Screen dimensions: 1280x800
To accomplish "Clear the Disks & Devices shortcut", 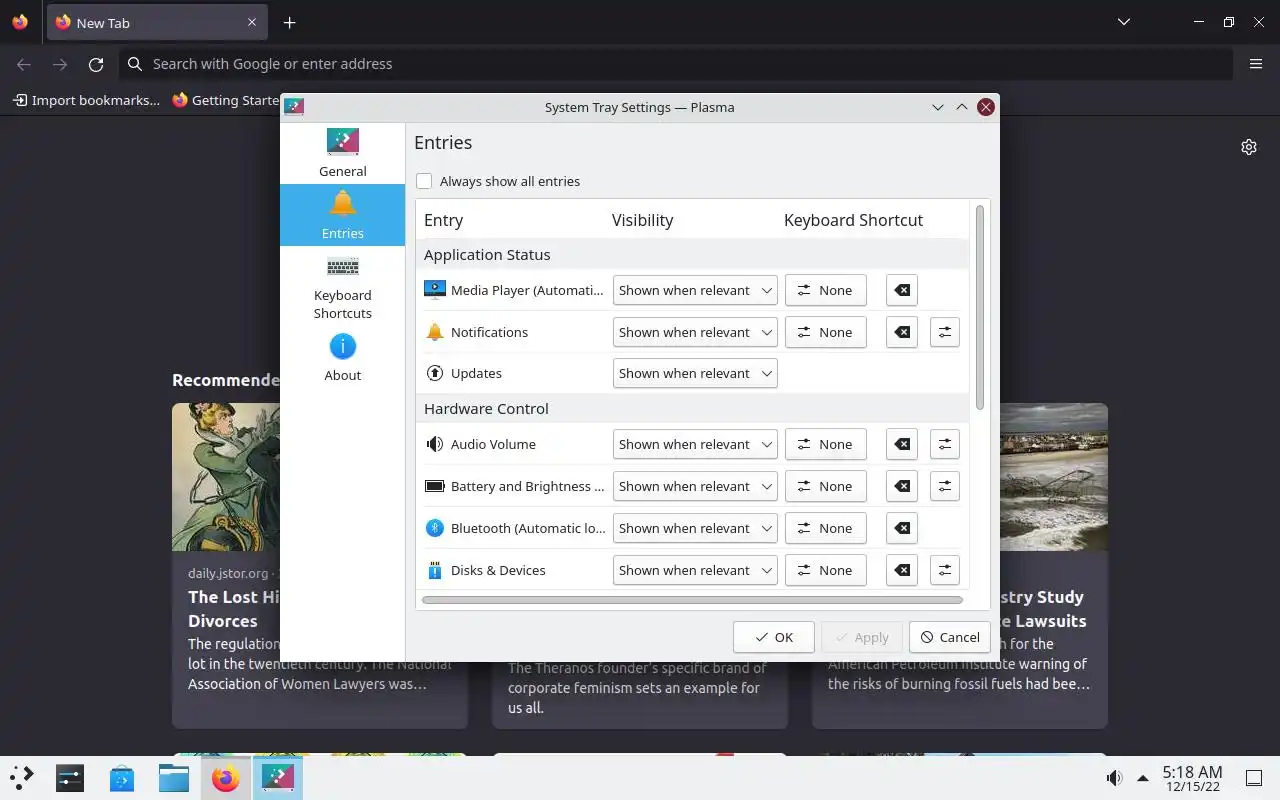I will [x=902, y=570].
